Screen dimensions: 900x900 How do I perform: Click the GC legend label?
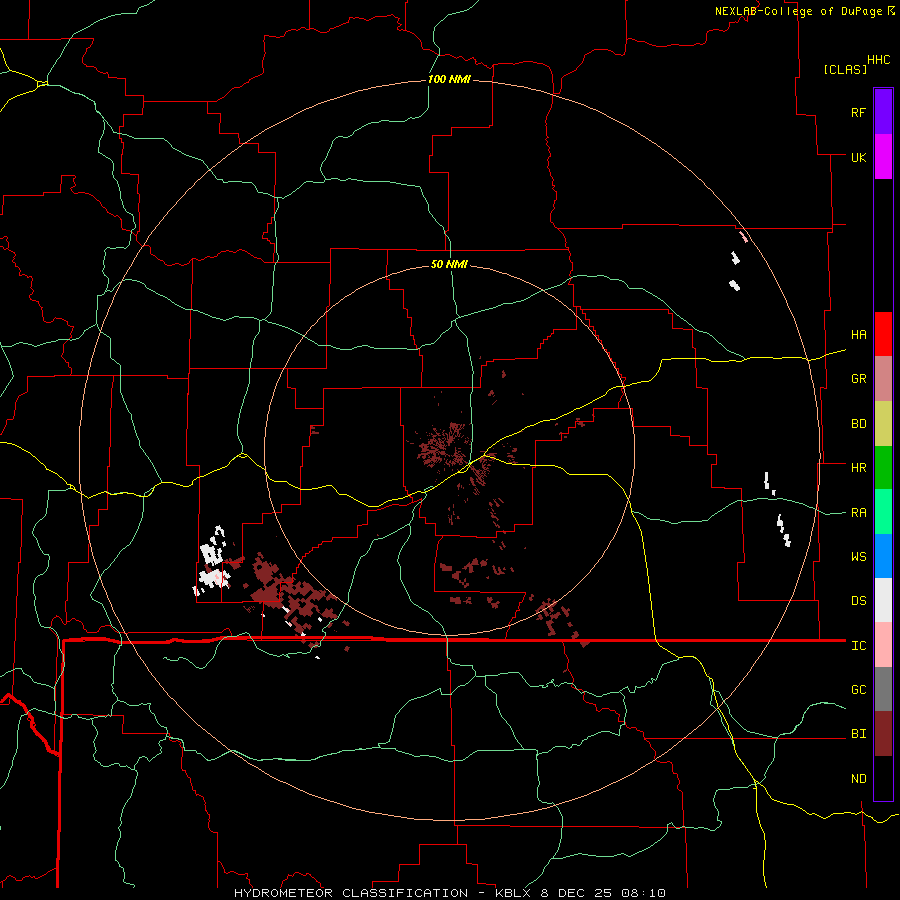coord(858,690)
